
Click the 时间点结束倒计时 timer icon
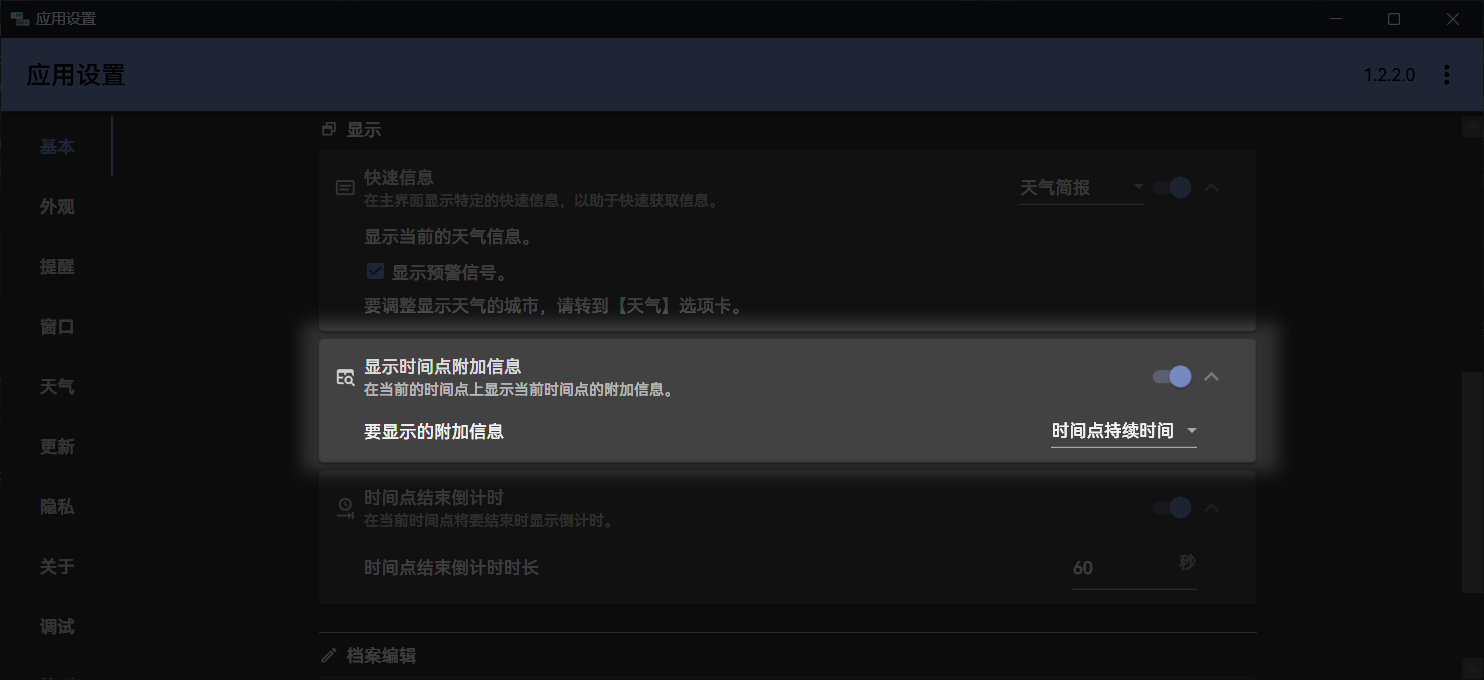click(345, 508)
